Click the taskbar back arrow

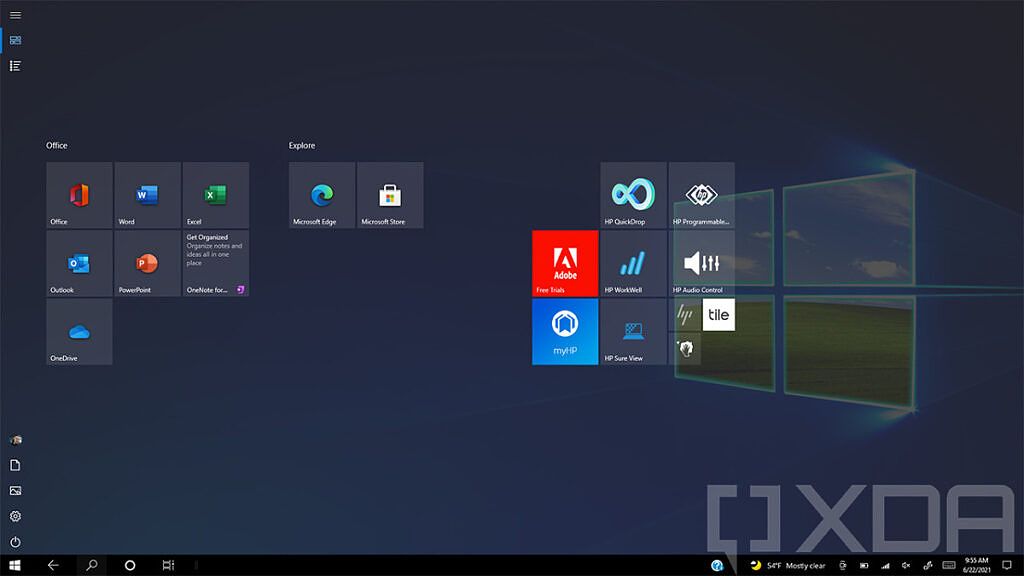[53, 566]
